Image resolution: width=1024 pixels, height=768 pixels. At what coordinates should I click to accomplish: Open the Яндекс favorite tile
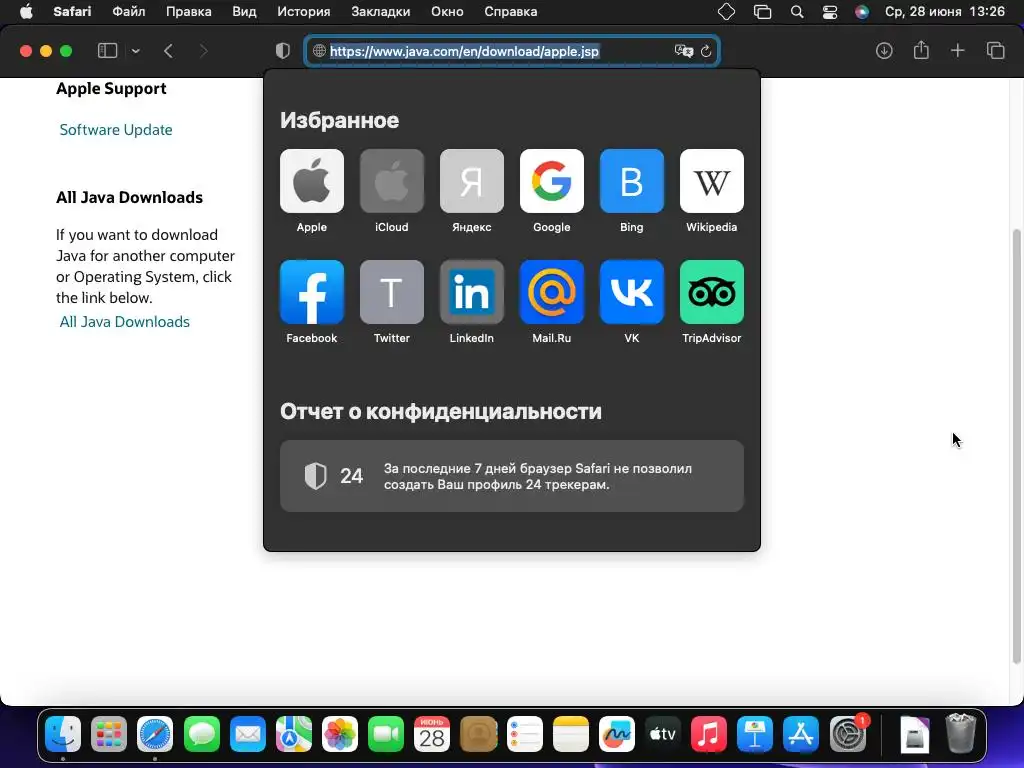[472, 181]
